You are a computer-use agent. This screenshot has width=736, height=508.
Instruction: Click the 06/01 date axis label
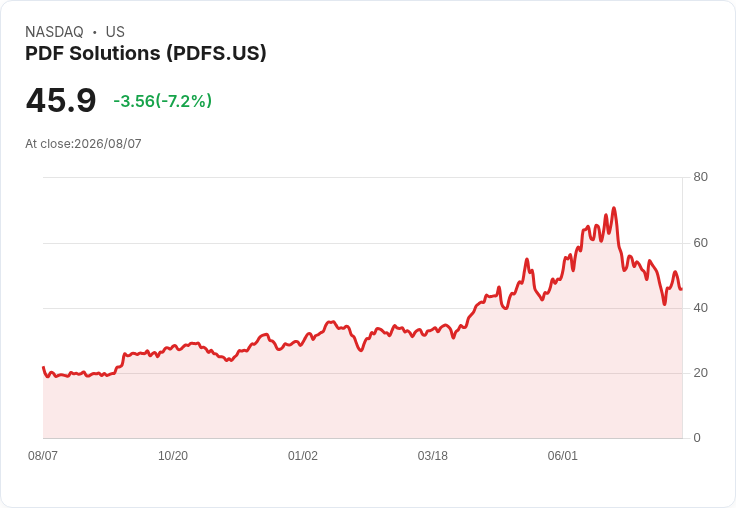562,455
